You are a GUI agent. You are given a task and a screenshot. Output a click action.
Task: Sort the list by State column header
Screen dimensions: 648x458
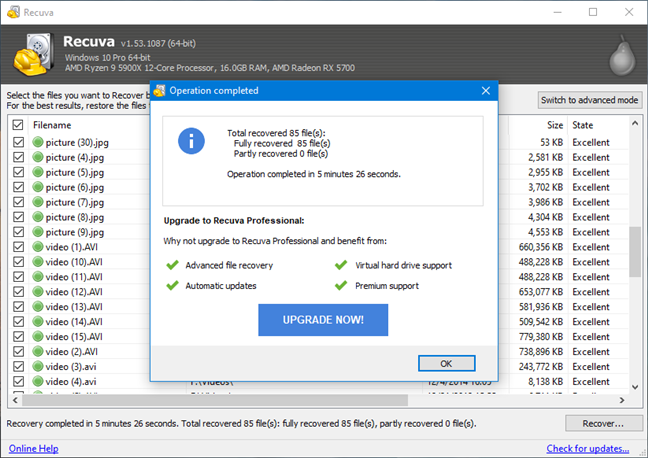[x=583, y=125]
